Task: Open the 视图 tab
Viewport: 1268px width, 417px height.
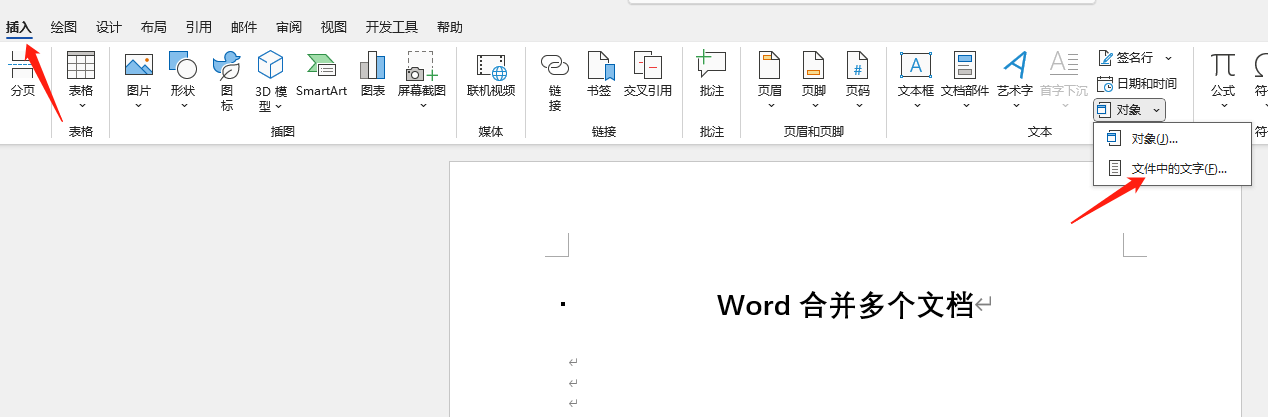Action: [334, 28]
